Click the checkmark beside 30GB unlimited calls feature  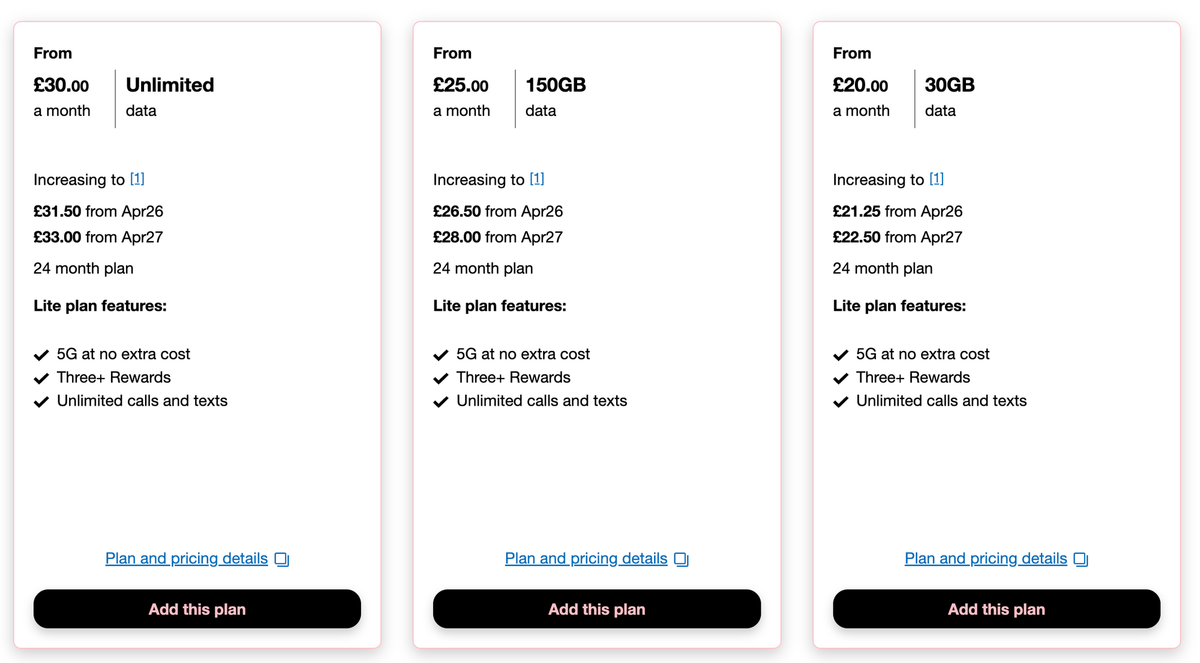coord(840,400)
